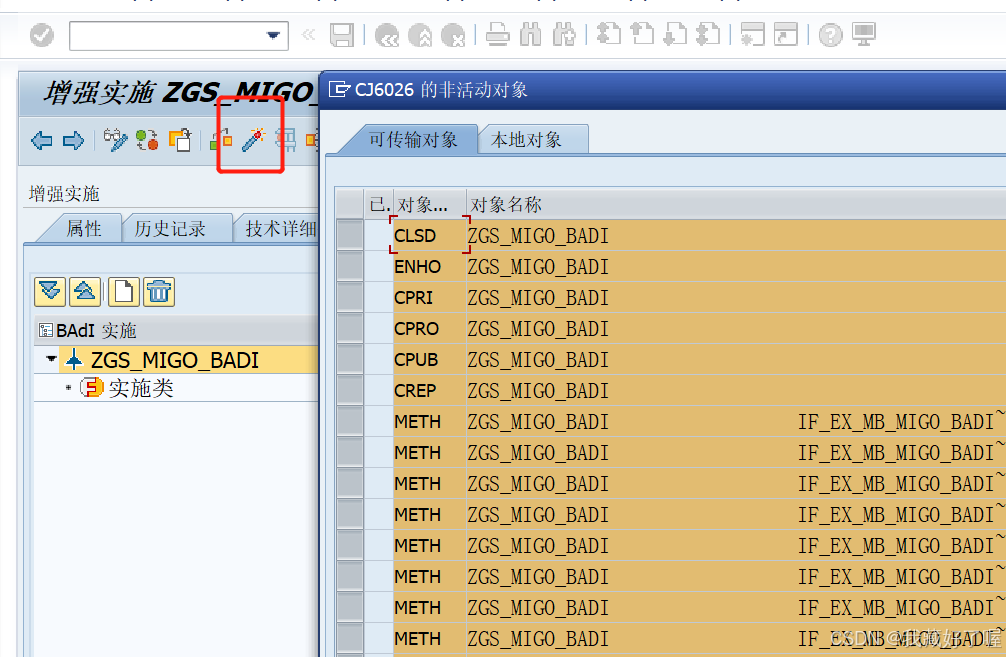Viewport: 1006px width, 657px height.
Task: Click the Cancel icon with X mark
Action: 453,35
